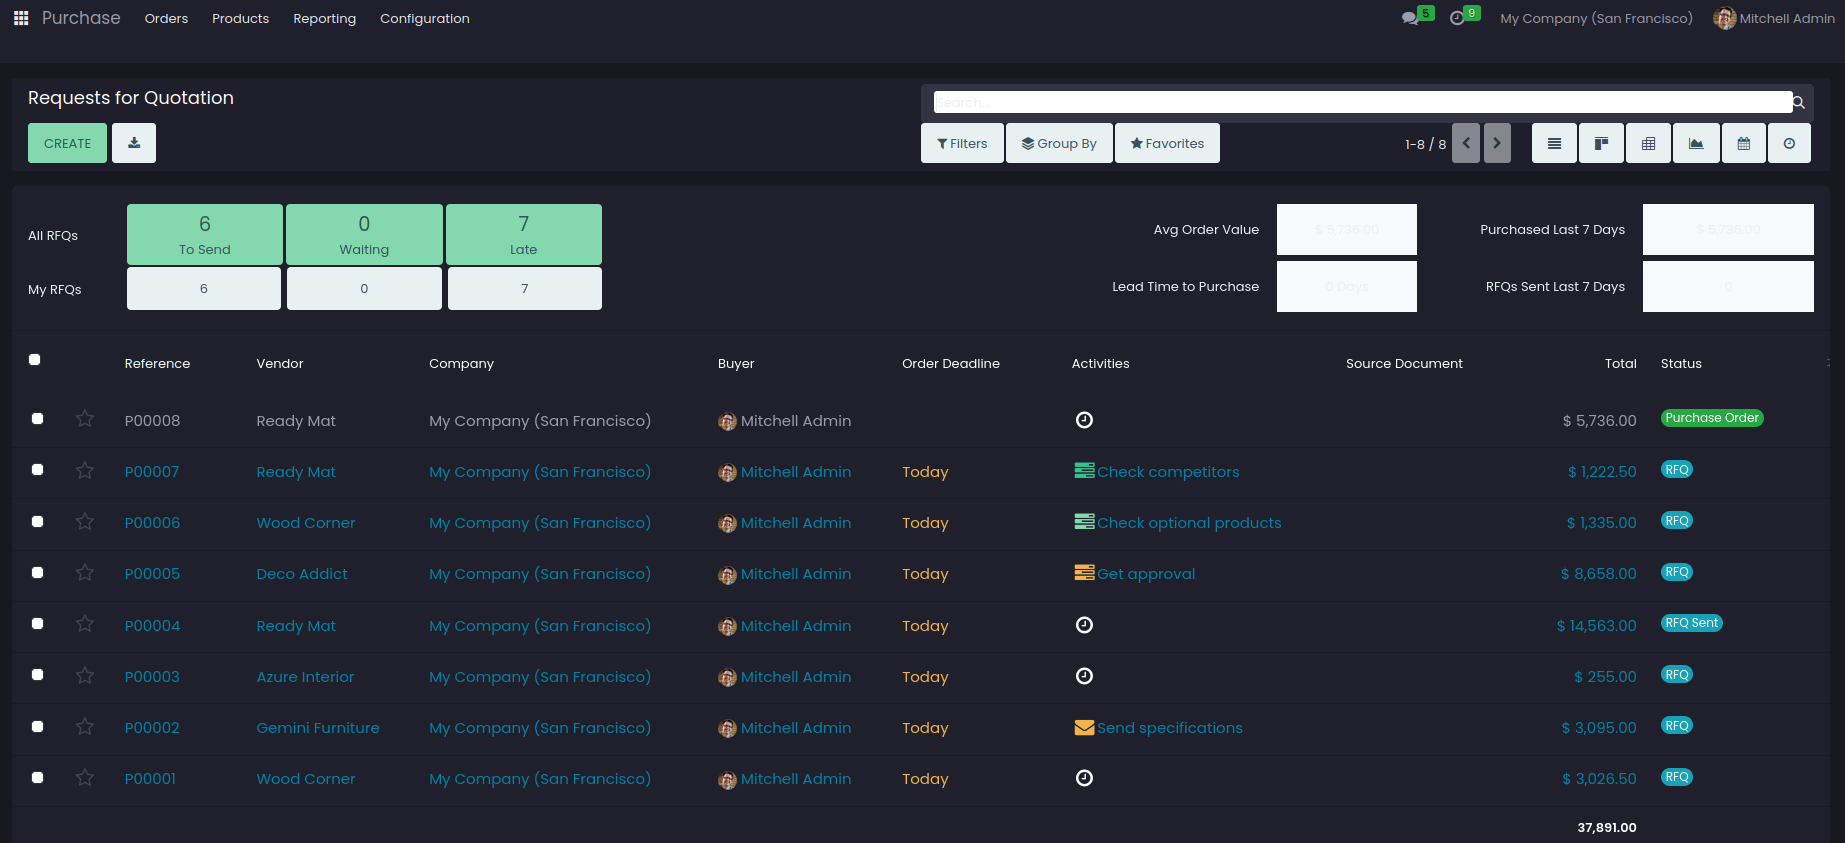The image size is (1845, 843).
Task: Click the CREATE button
Action: coord(67,143)
